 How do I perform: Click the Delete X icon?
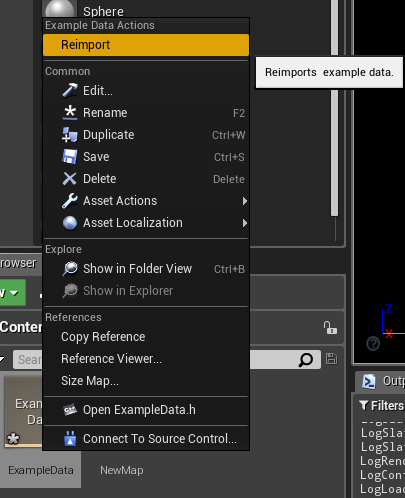click(70, 179)
